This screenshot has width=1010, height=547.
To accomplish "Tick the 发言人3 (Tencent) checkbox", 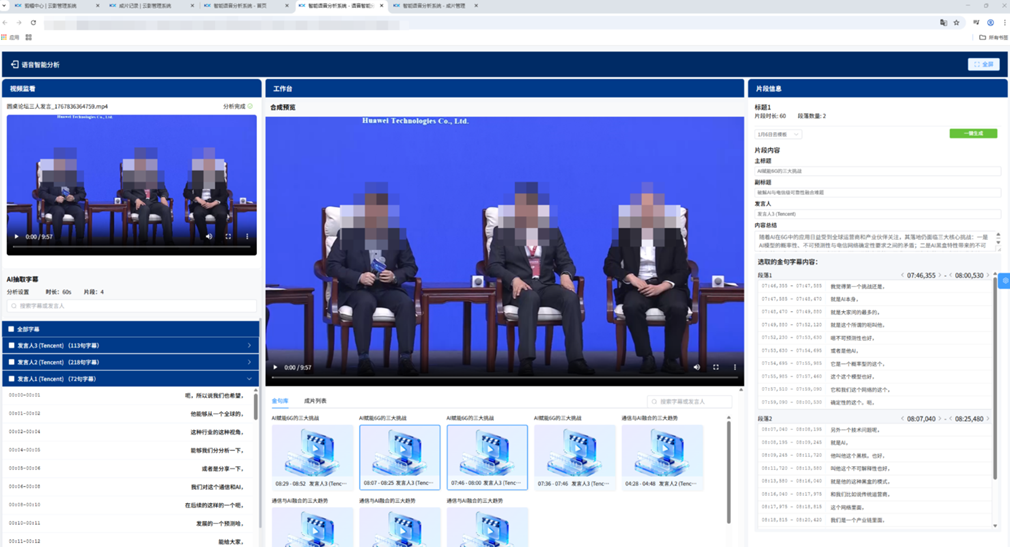I will coord(11,346).
